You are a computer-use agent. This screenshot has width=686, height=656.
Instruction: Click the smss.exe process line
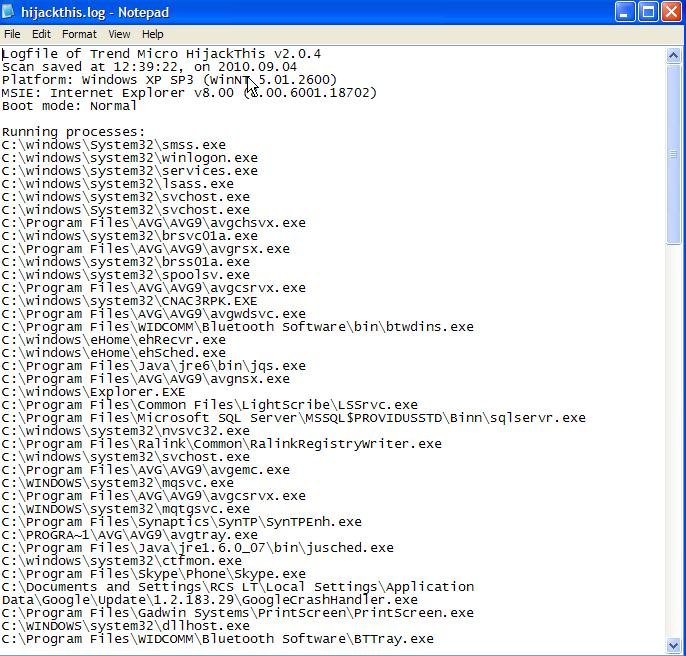click(x=114, y=145)
